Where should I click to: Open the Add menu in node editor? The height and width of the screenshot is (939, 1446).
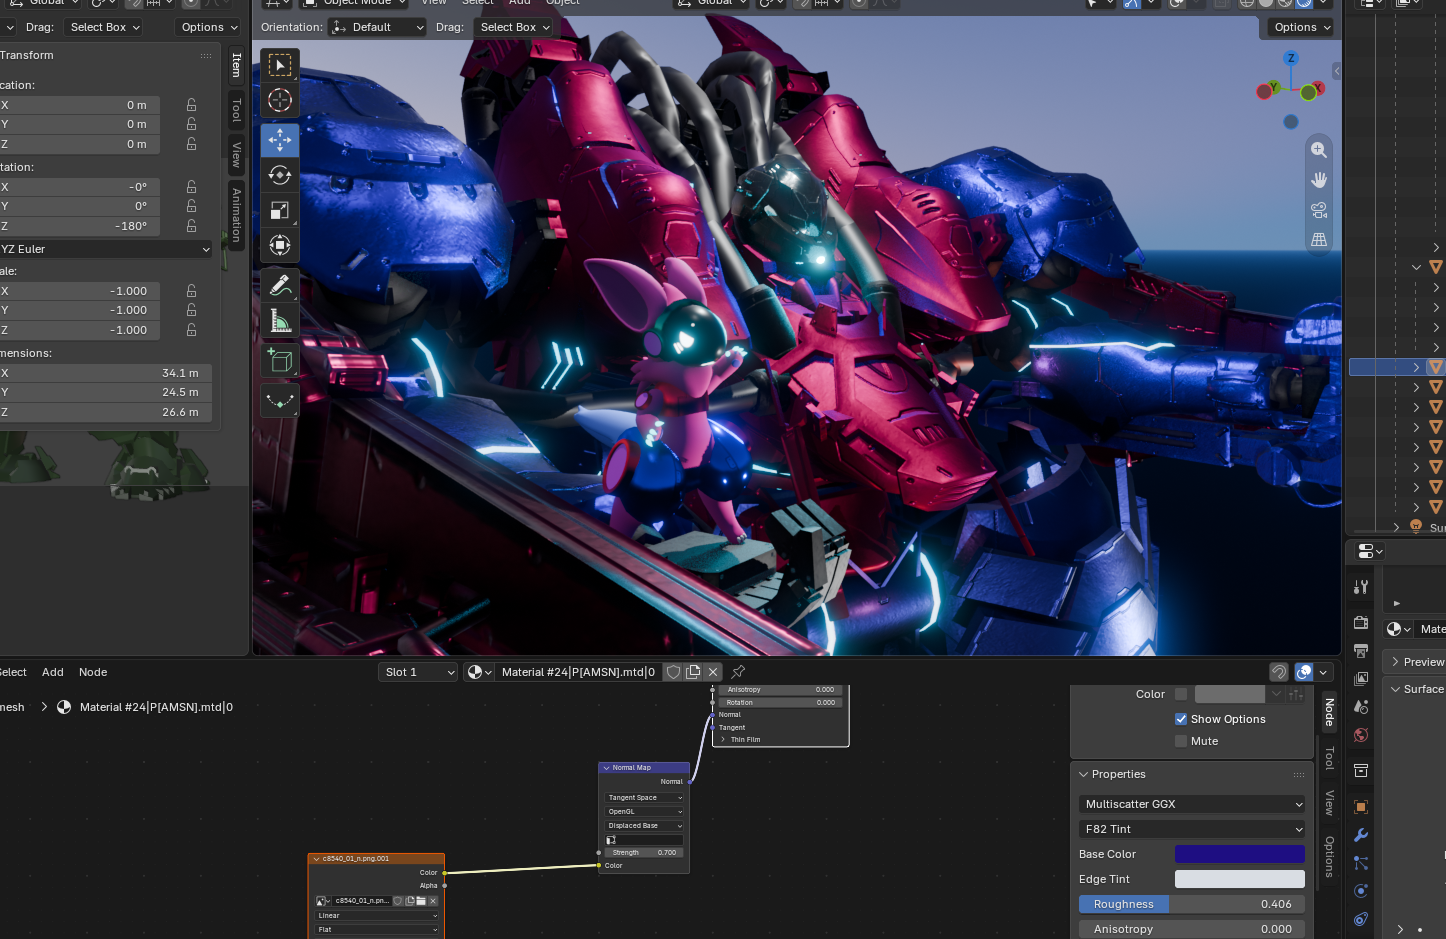(x=53, y=672)
